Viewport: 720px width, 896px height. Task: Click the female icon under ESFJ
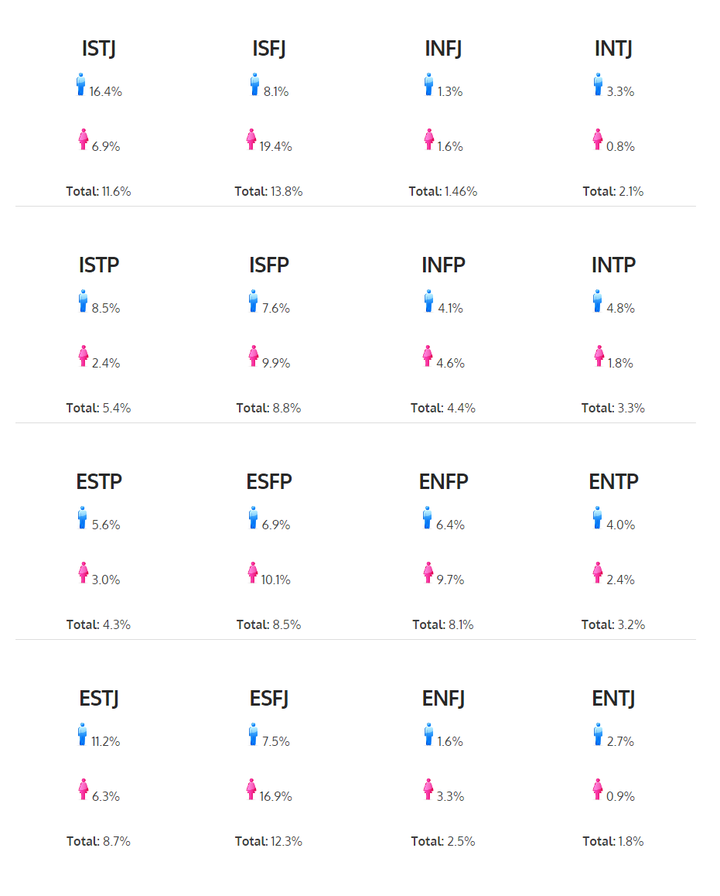coord(252,789)
